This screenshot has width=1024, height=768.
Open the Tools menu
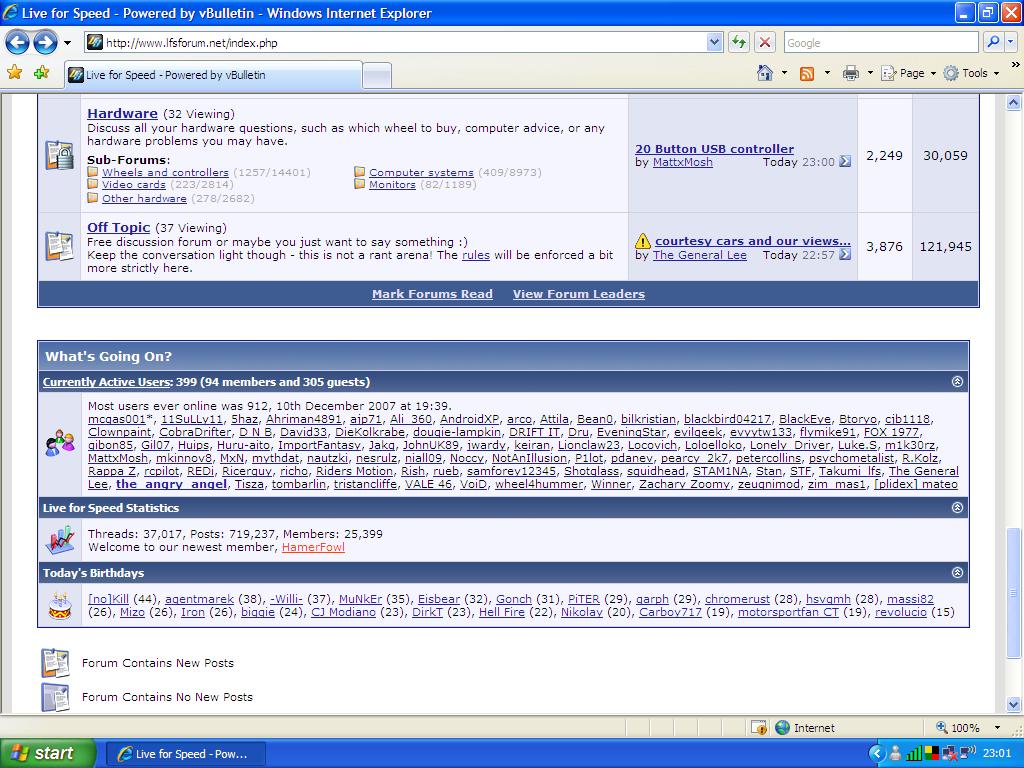point(972,73)
